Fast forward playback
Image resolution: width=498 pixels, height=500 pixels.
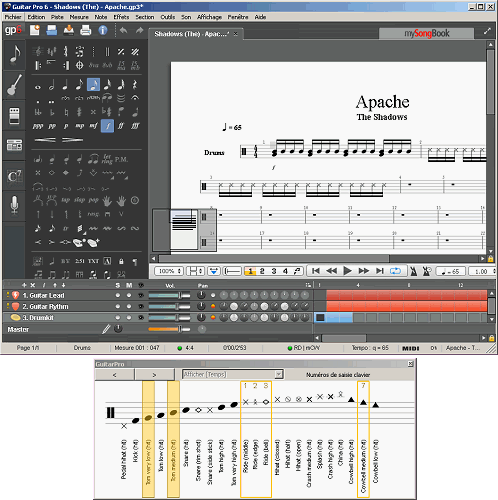click(364, 271)
